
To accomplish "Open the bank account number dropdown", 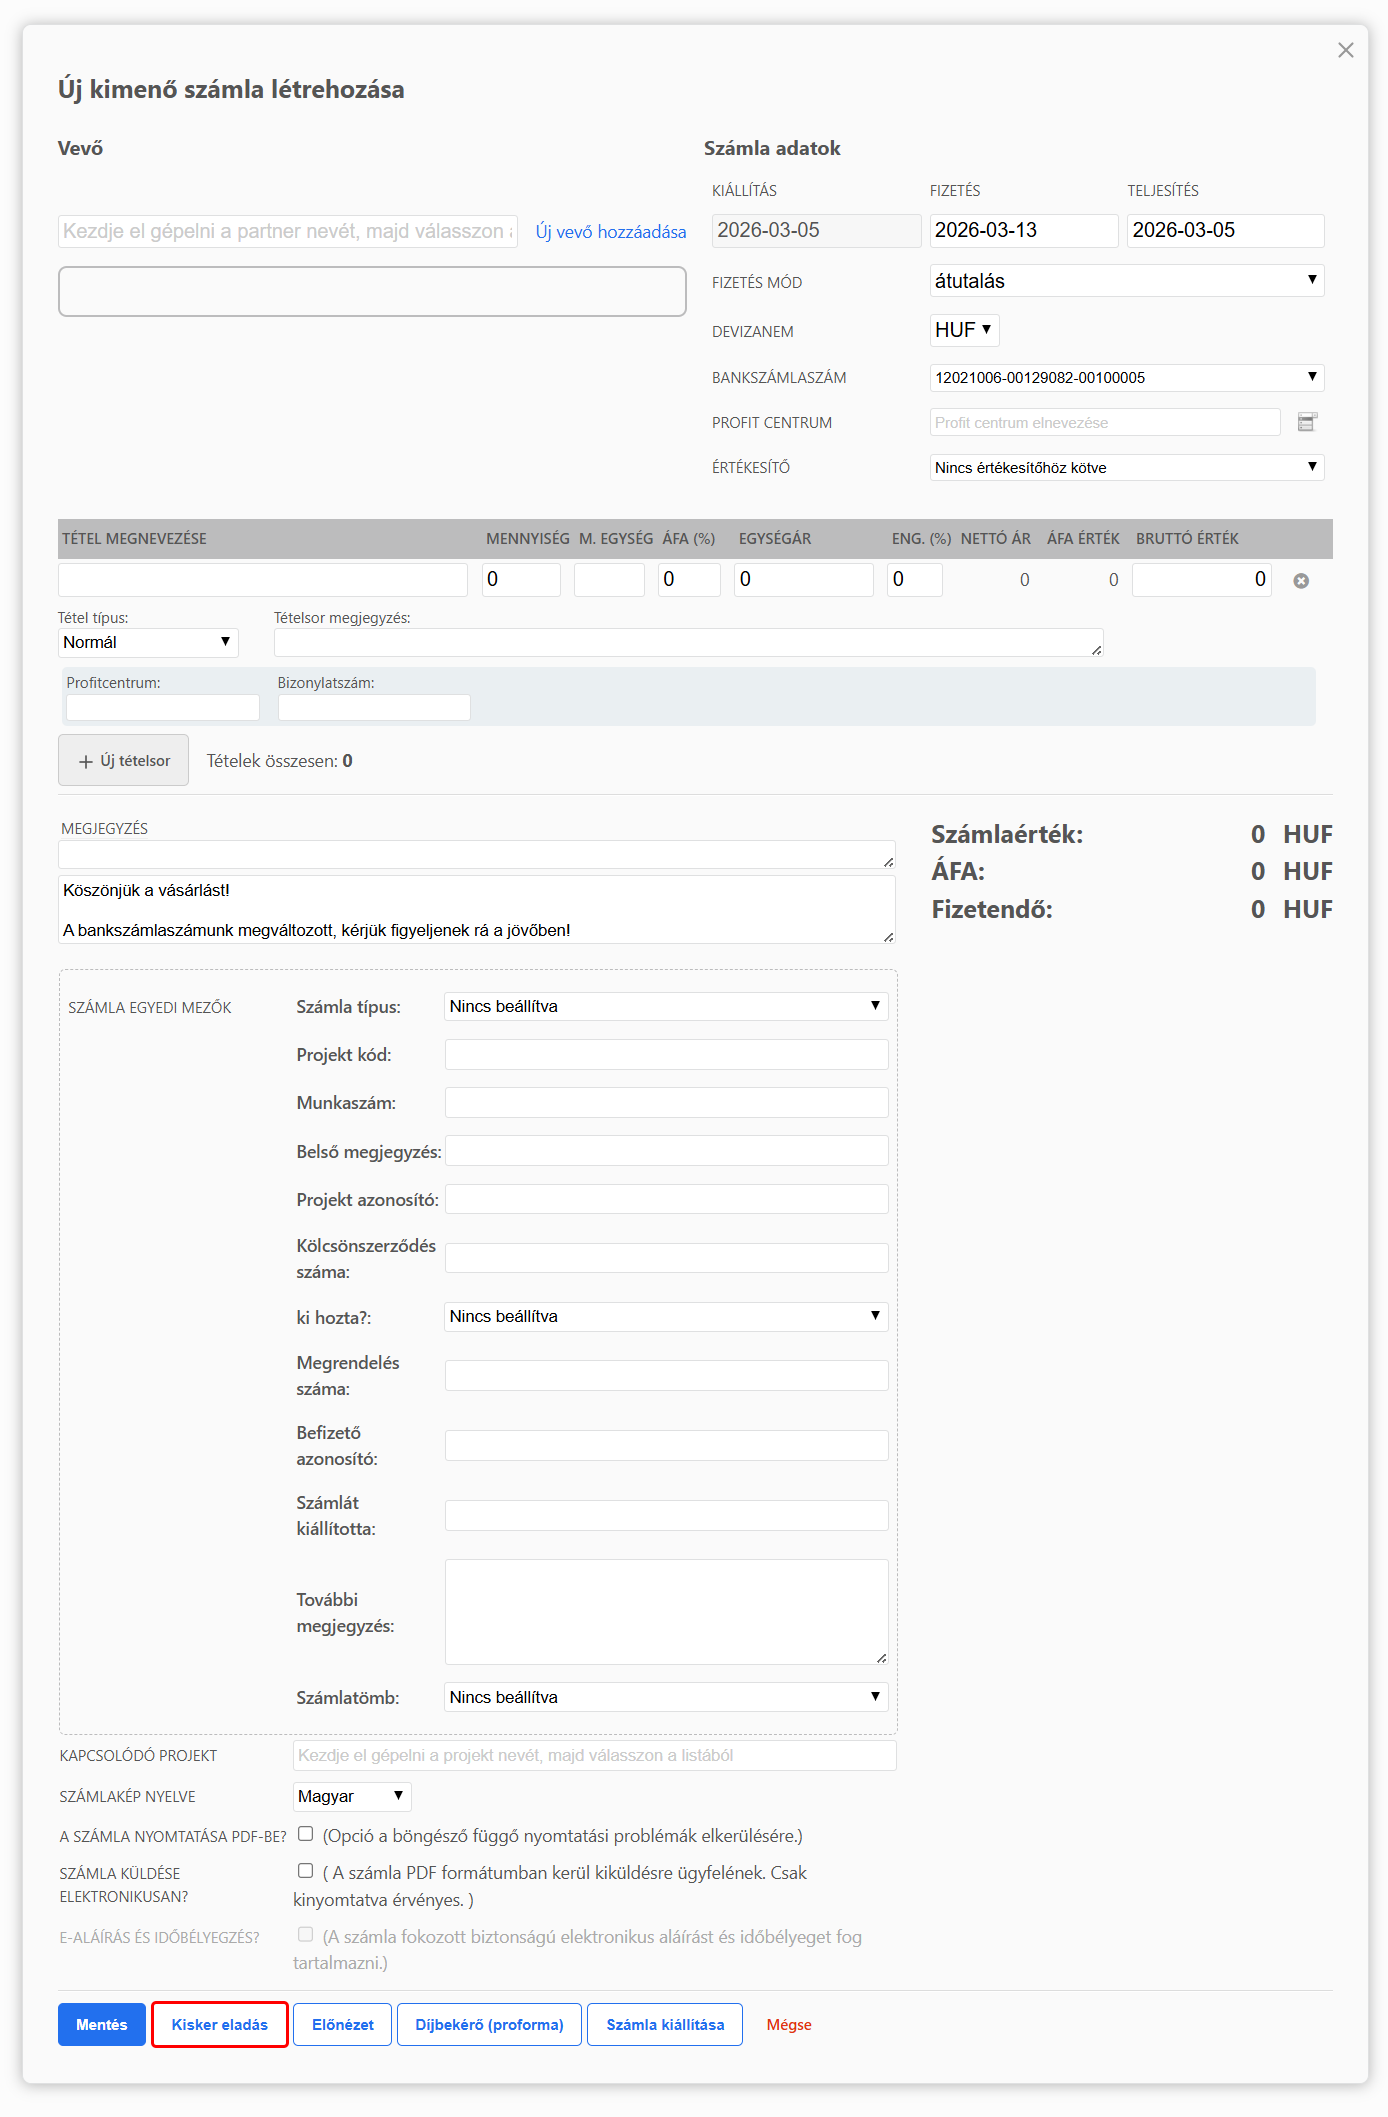I will (x=1126, y=378).
